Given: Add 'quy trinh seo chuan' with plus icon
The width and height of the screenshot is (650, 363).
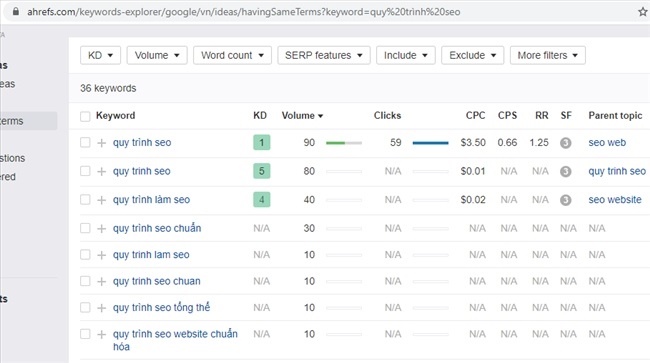Looking at the screenshot, I should [x=102, y=282].
